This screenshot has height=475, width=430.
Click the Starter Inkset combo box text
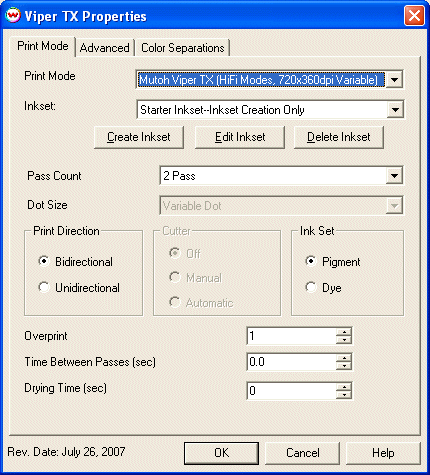coord(222,110)
